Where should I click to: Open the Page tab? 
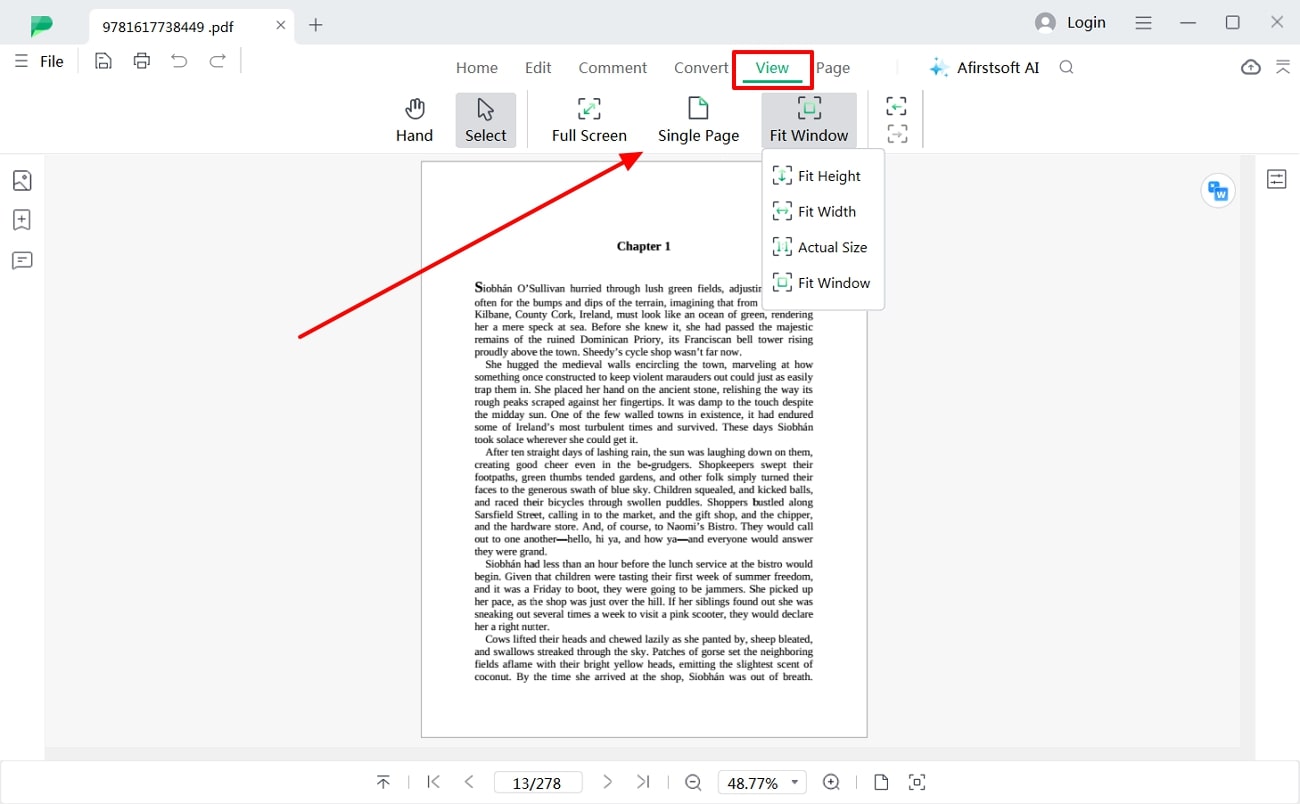point(833,68)
